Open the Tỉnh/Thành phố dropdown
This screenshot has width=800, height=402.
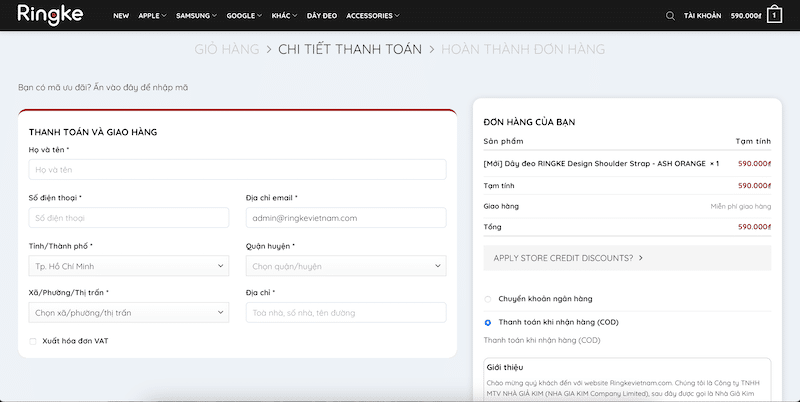(x=129, y=266)
